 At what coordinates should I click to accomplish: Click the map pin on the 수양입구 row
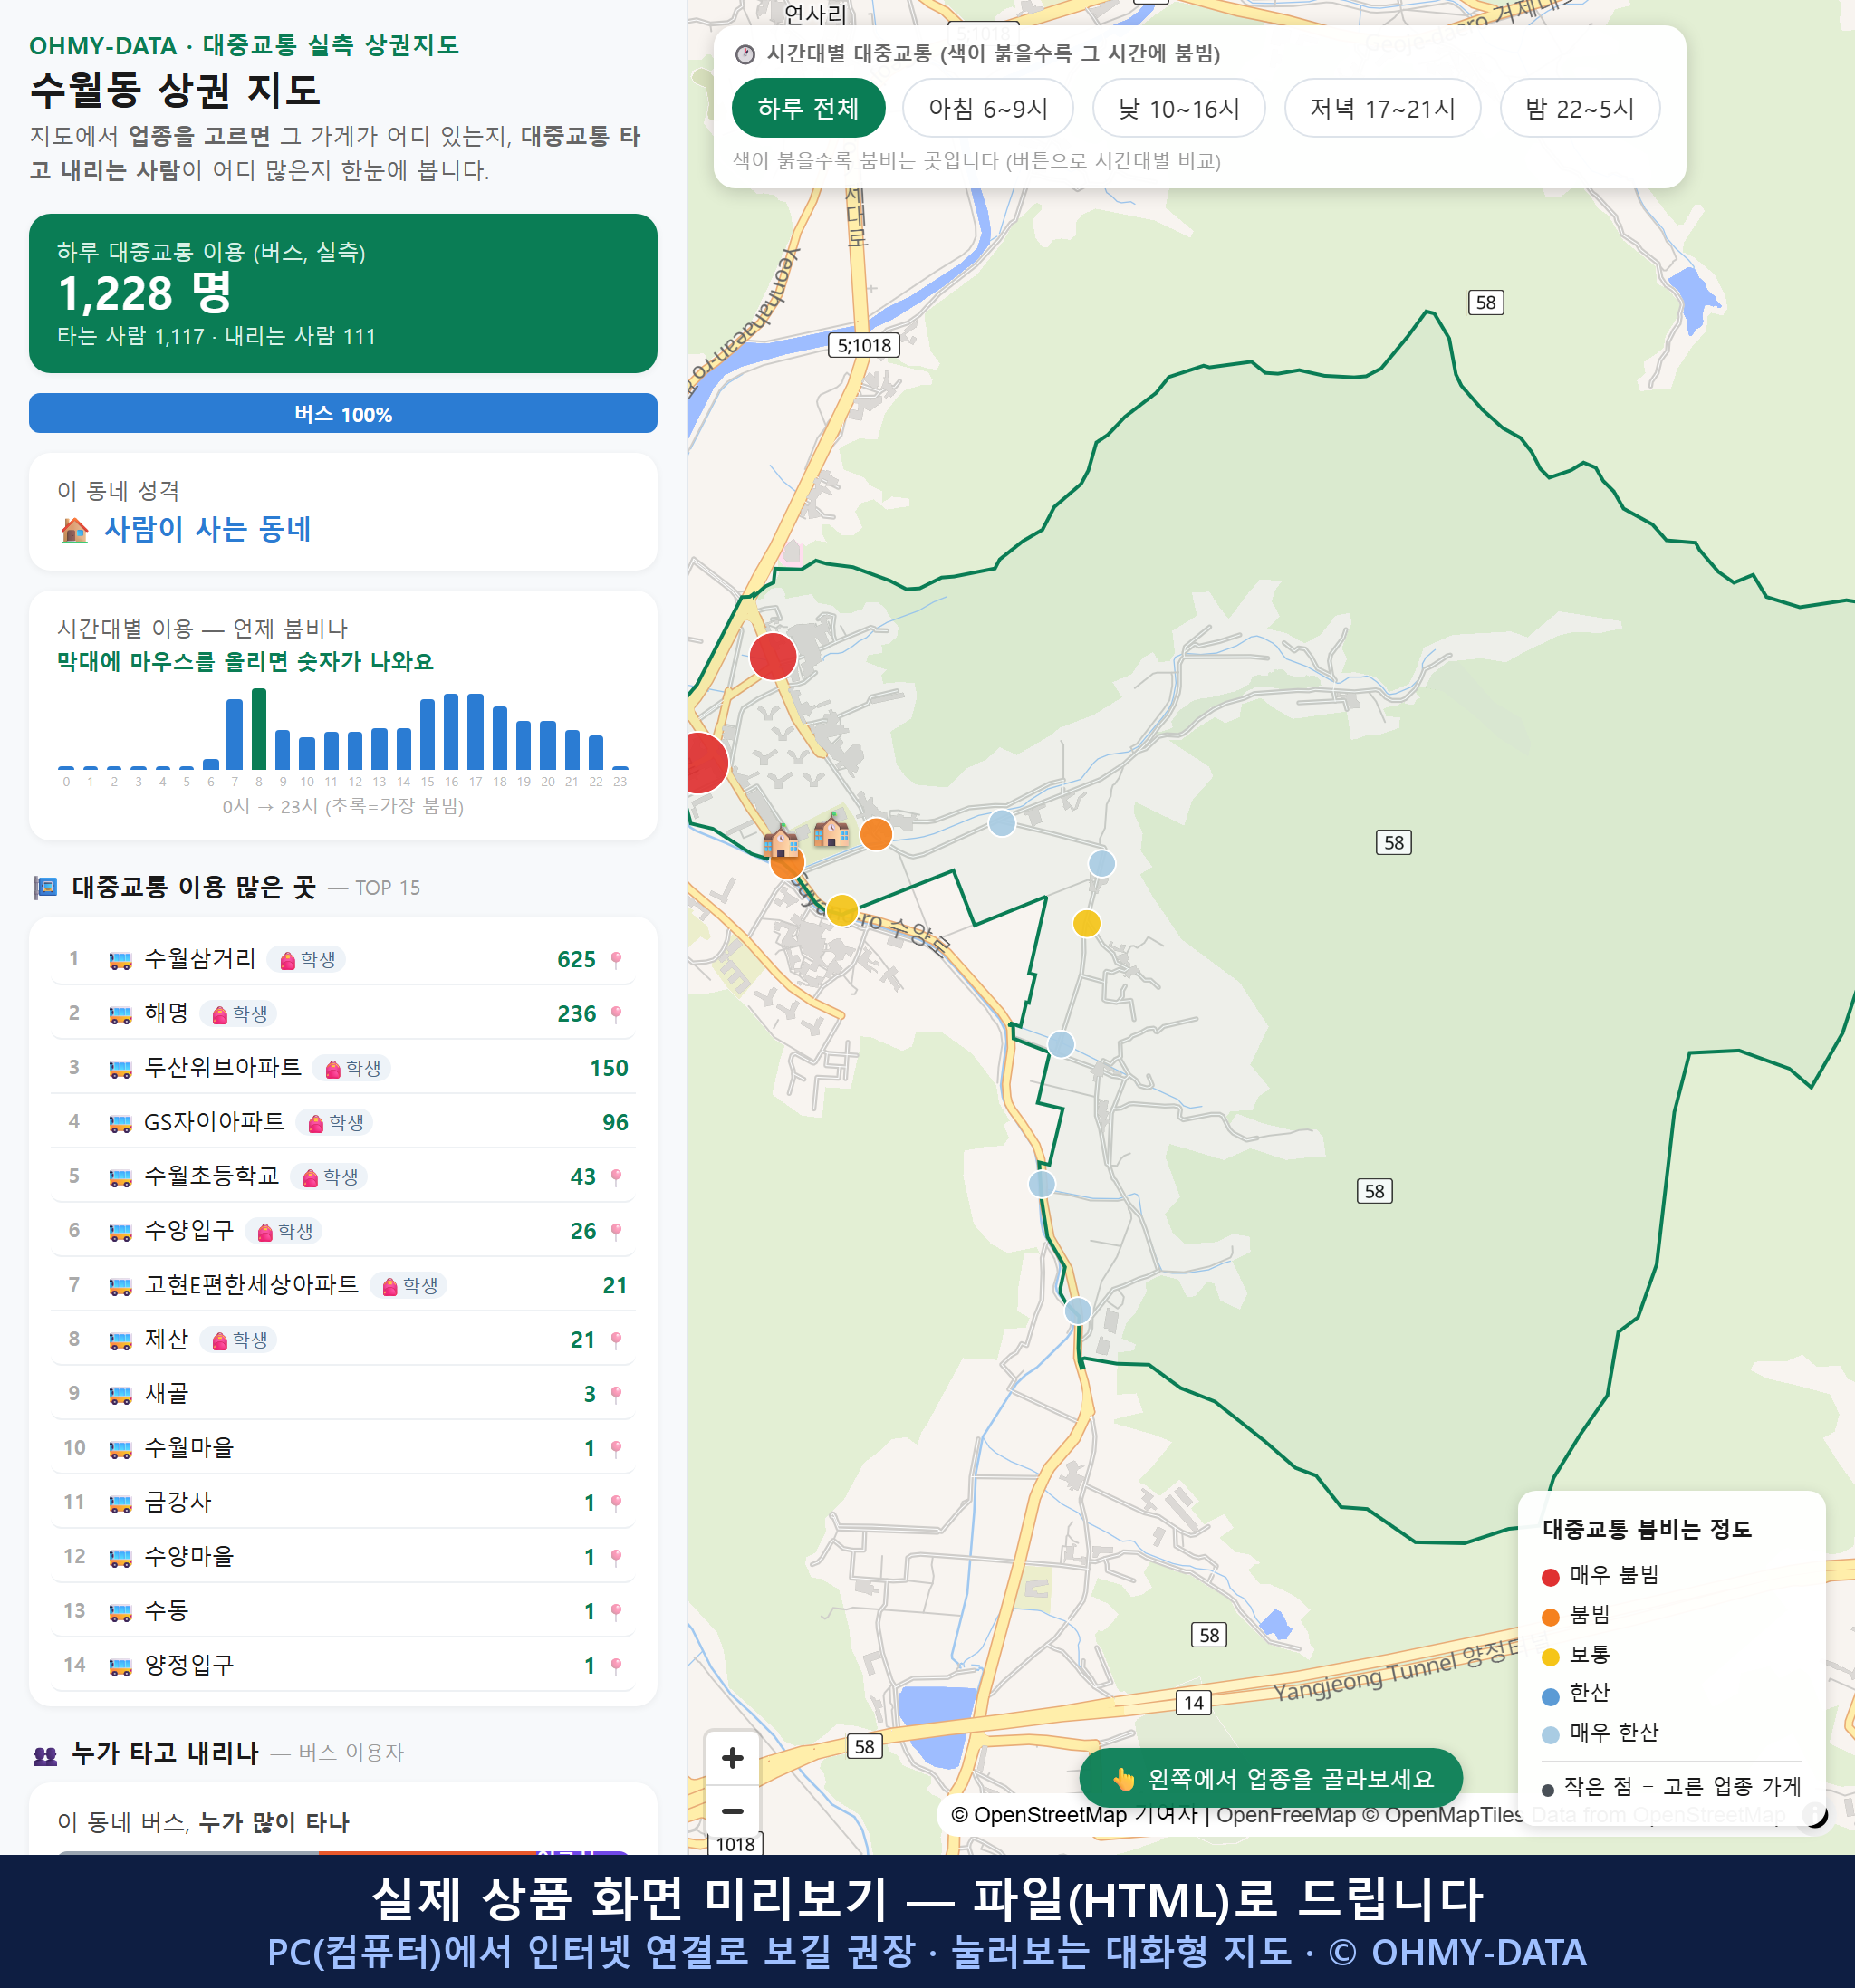[616, 1231]
